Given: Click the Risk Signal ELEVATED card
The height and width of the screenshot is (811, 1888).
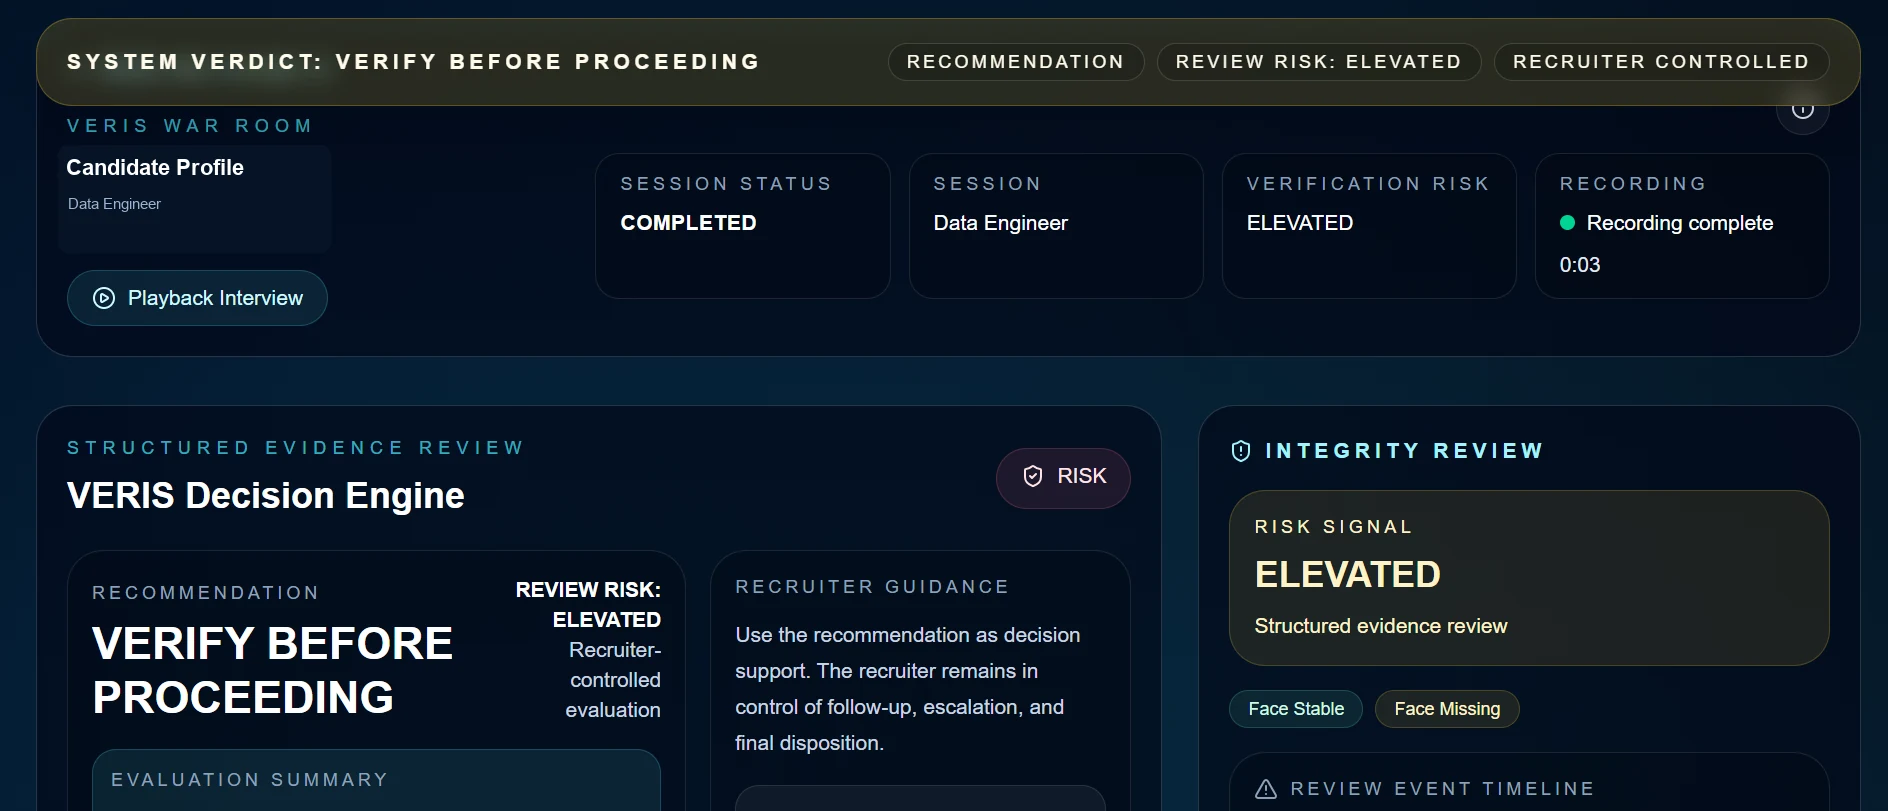Looking at the screenshot, I should tap(1529, 578).
